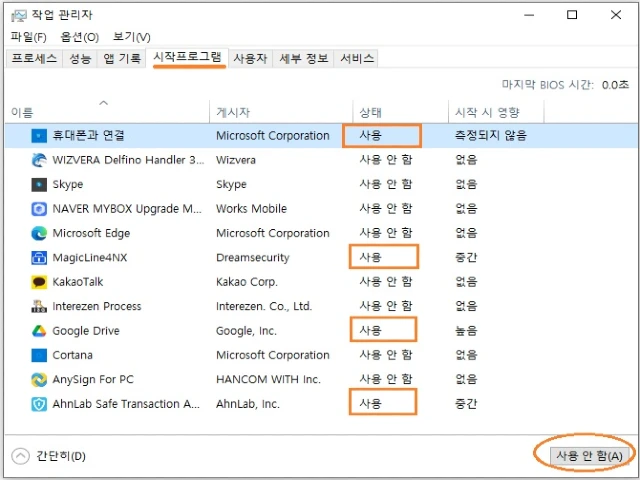Click the 작업 관리자 title bar icon
The image size is (640, 480).
coord(19,16)
